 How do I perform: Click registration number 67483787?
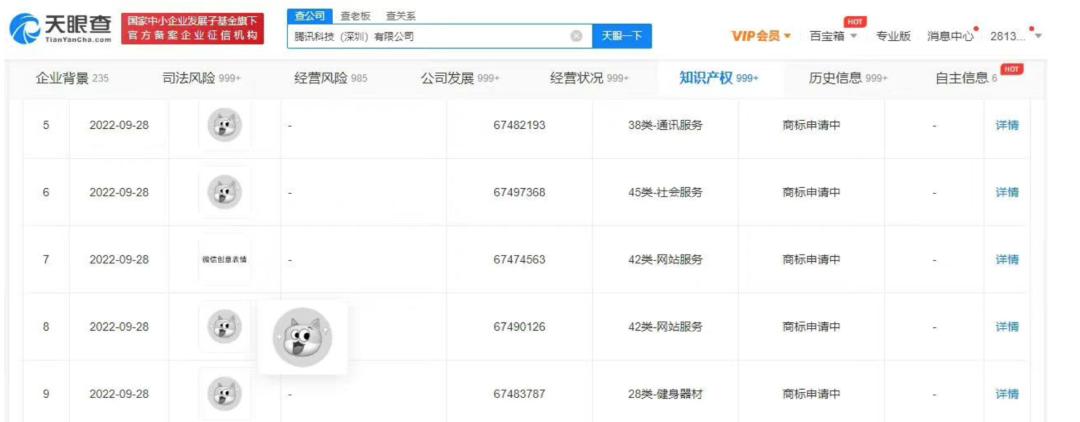point(519,394)
